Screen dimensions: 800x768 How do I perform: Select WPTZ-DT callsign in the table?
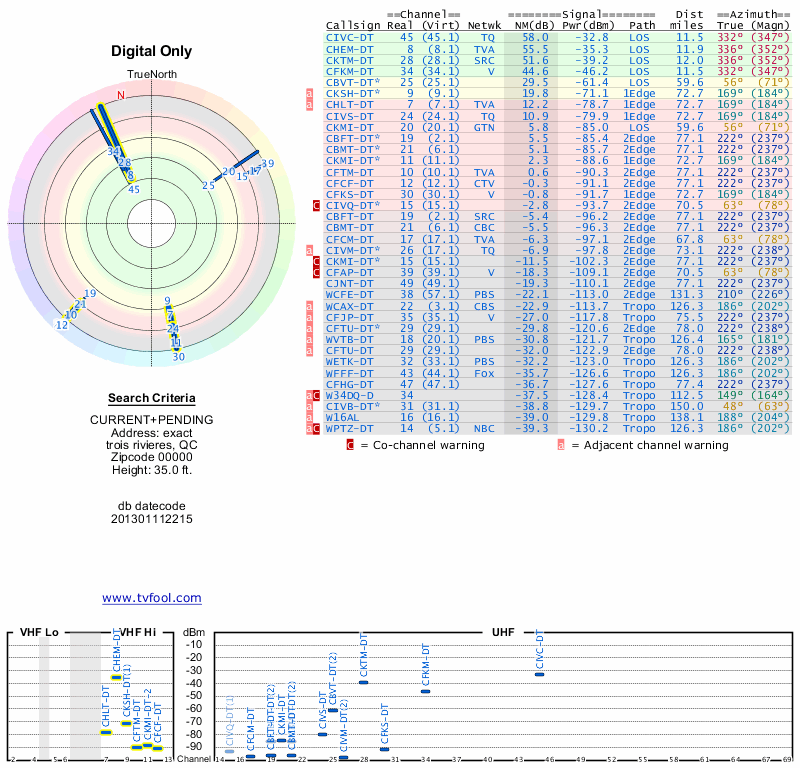point(349,429)
